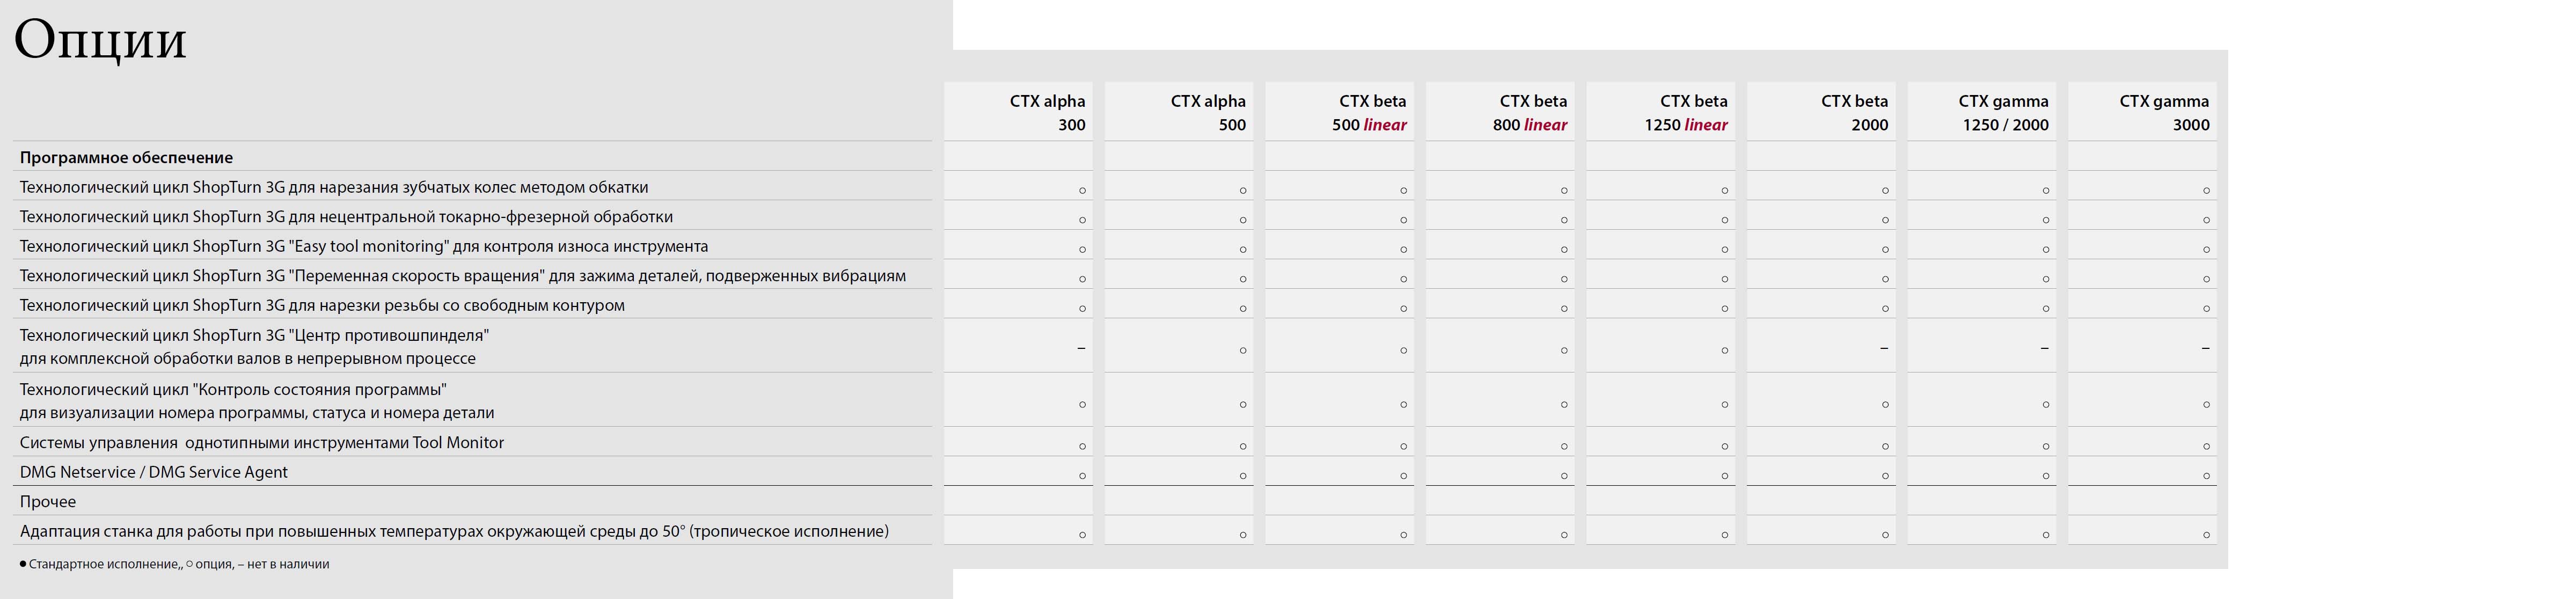Click the 'Центр противошпинделя' circle under CTX beta 1250 linear
This screenshot has height=599, width=2576.
[x=1724, y=351]
